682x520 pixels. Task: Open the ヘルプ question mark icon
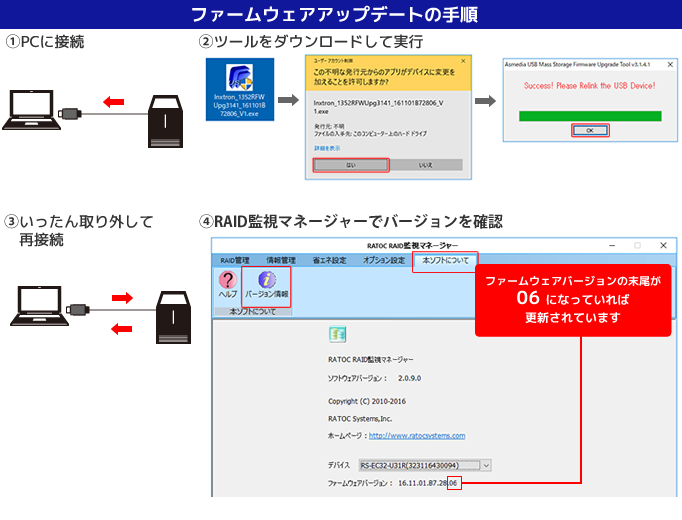(227, 284)
